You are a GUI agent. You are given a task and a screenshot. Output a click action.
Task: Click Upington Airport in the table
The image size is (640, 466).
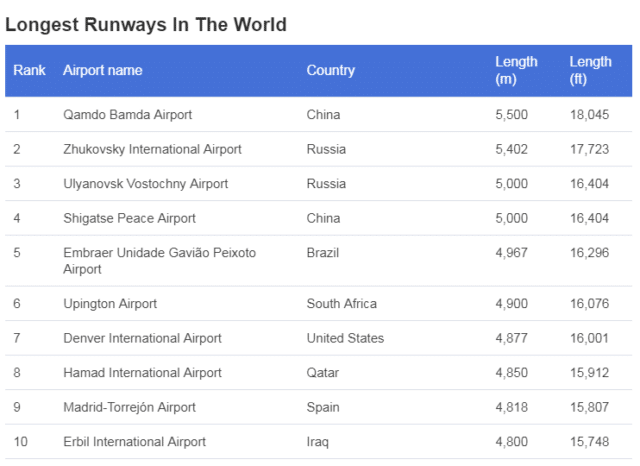click(x=110, y=304)
